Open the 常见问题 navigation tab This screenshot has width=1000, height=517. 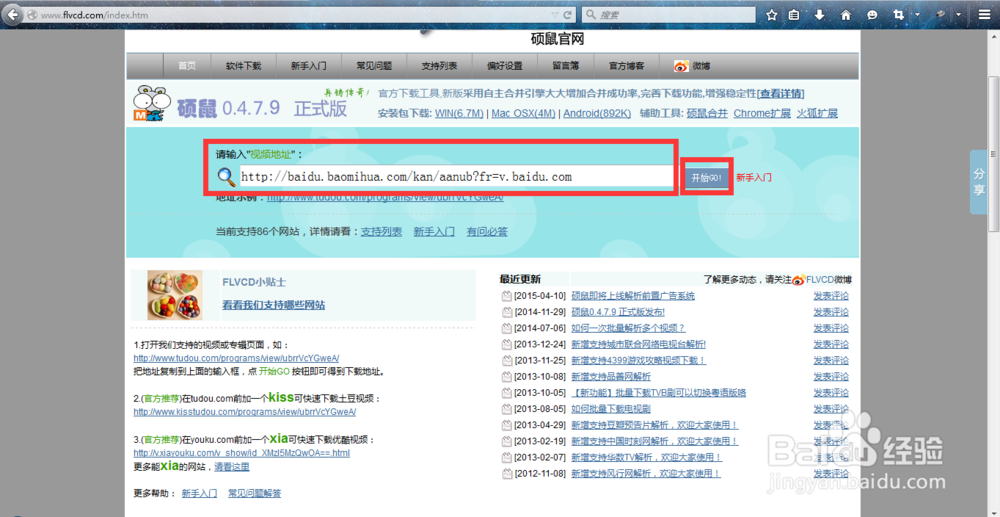[374, 66]
